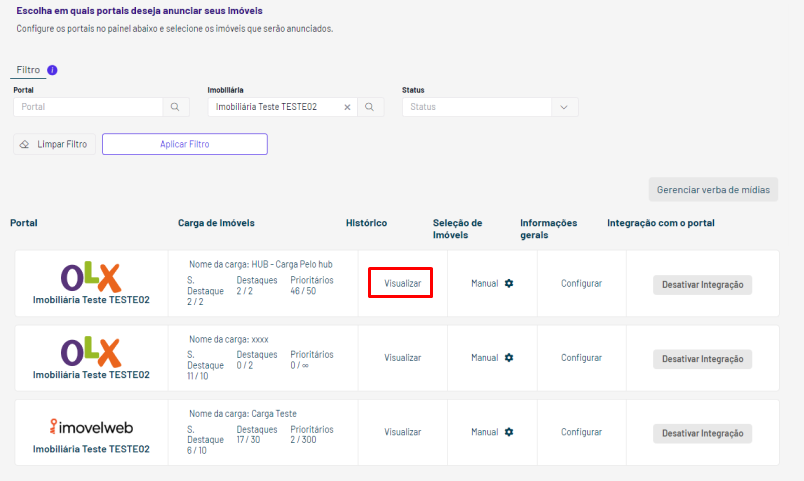The width and height of the screenshot is (804, 481).
Task: Open settings gear in OLX xxxx row
Action: pos(509,358)
